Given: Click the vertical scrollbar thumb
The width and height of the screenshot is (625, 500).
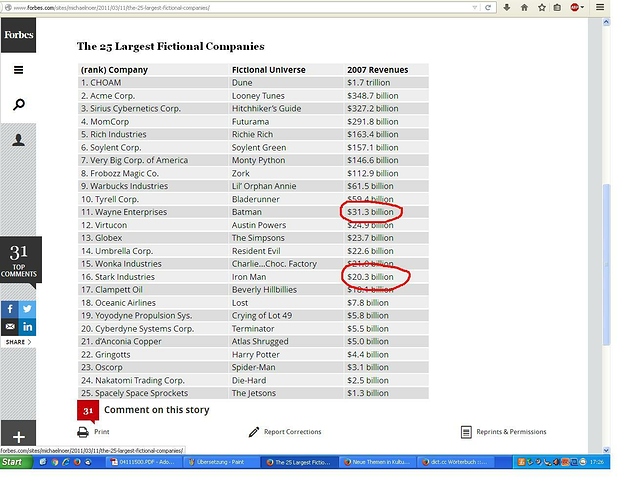Looking at the screenshot, I should click(606, 264).
